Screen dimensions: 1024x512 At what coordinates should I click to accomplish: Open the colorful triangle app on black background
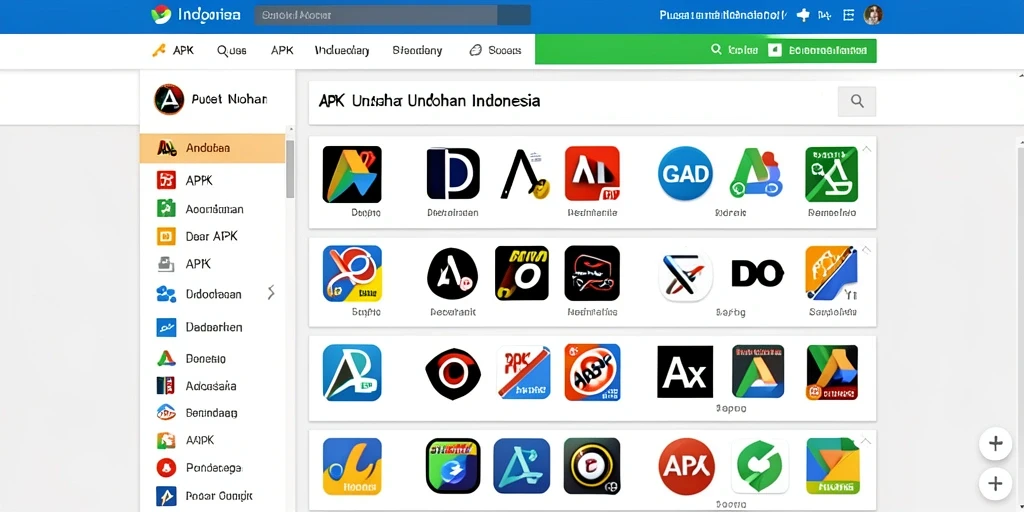tap(352, 174)
